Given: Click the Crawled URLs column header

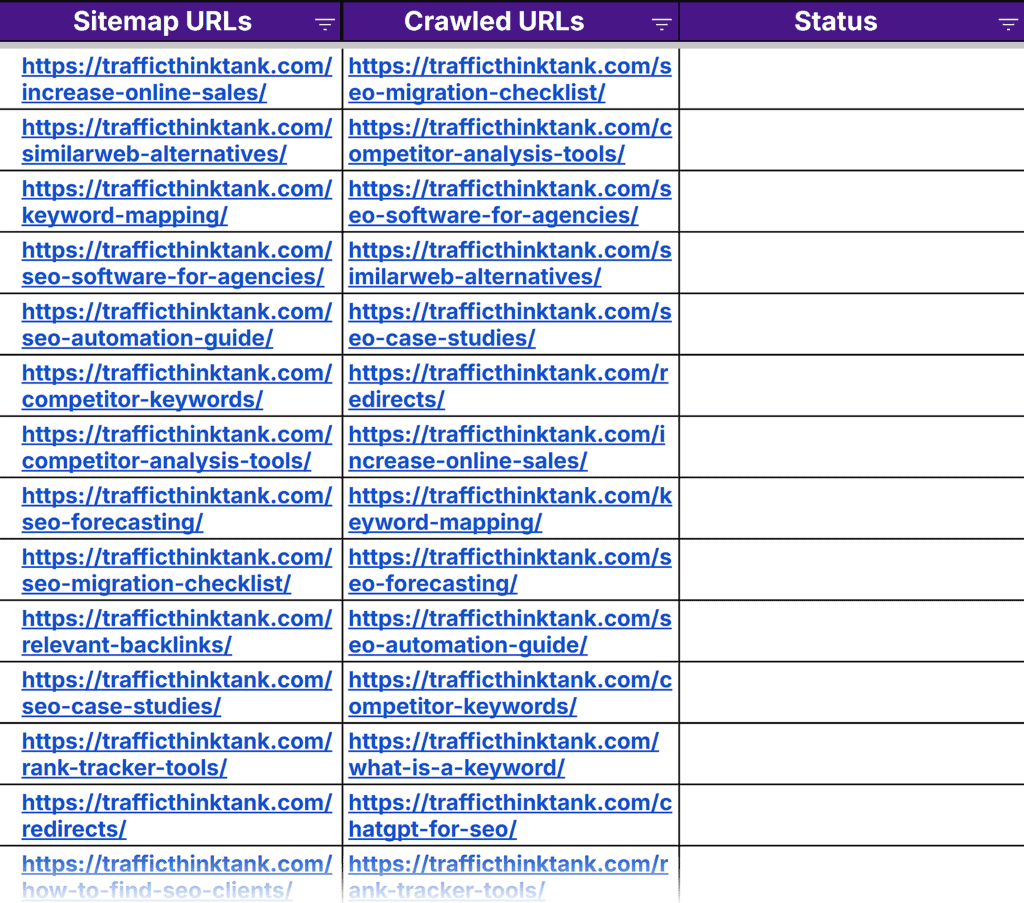Looking at the screenshot, I should [494, 21].
